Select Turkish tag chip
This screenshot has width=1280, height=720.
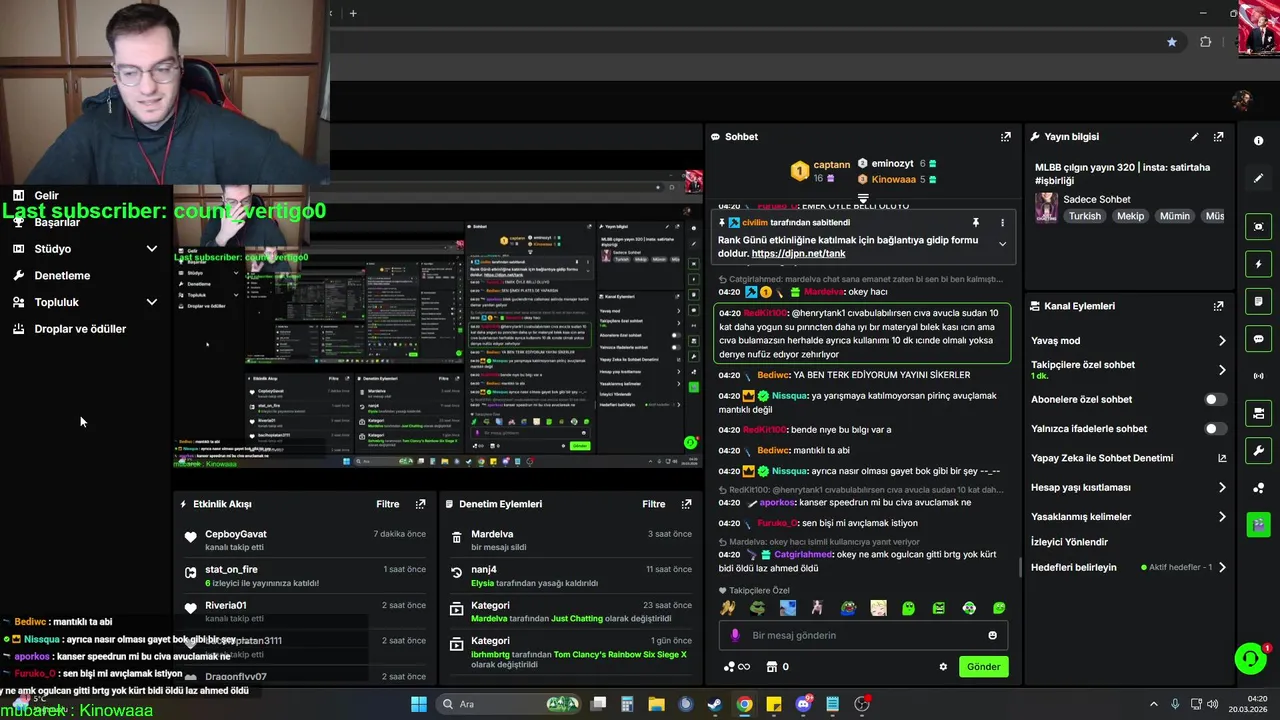[1085, 216]
